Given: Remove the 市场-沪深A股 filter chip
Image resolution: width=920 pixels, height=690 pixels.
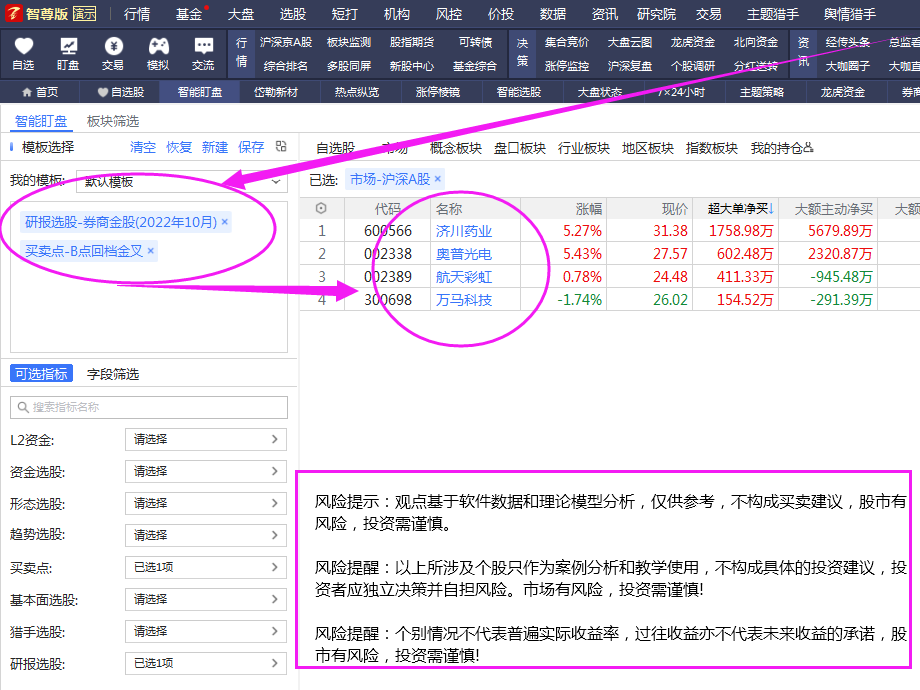Looking at the screenshot, I should 438,179.
